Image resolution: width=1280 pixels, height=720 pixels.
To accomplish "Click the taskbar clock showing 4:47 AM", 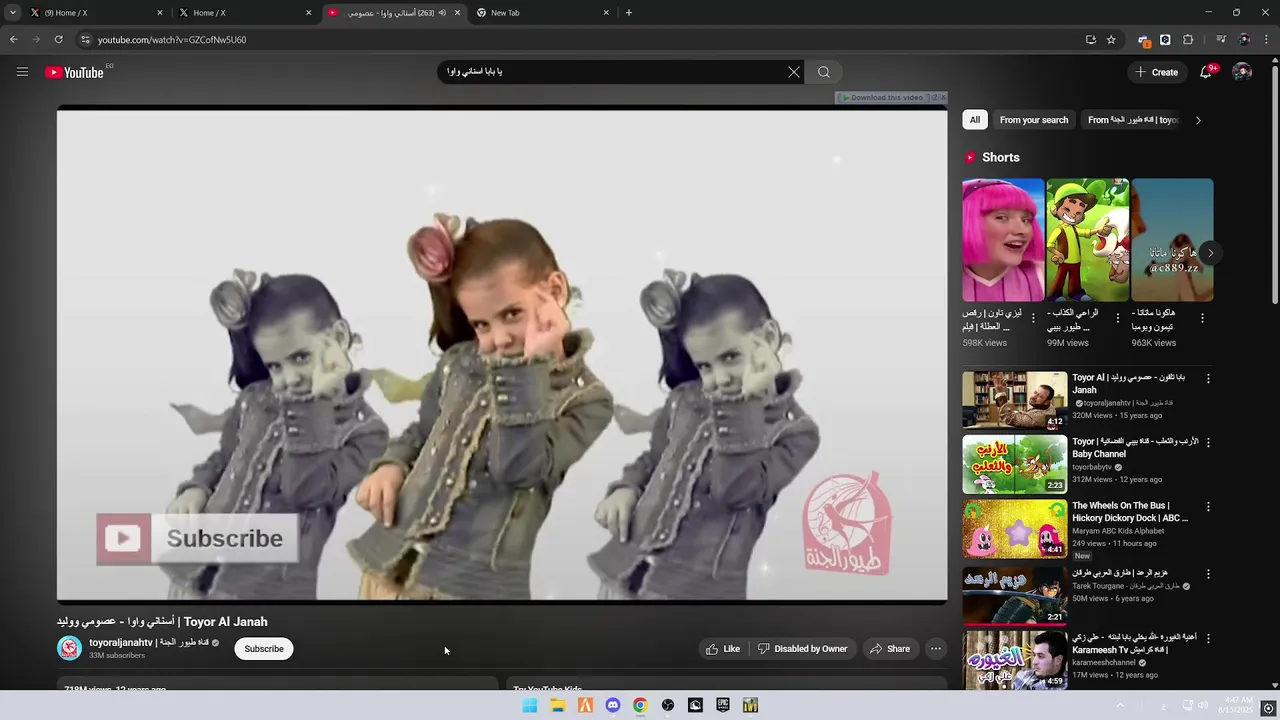I will [1236, 705].
